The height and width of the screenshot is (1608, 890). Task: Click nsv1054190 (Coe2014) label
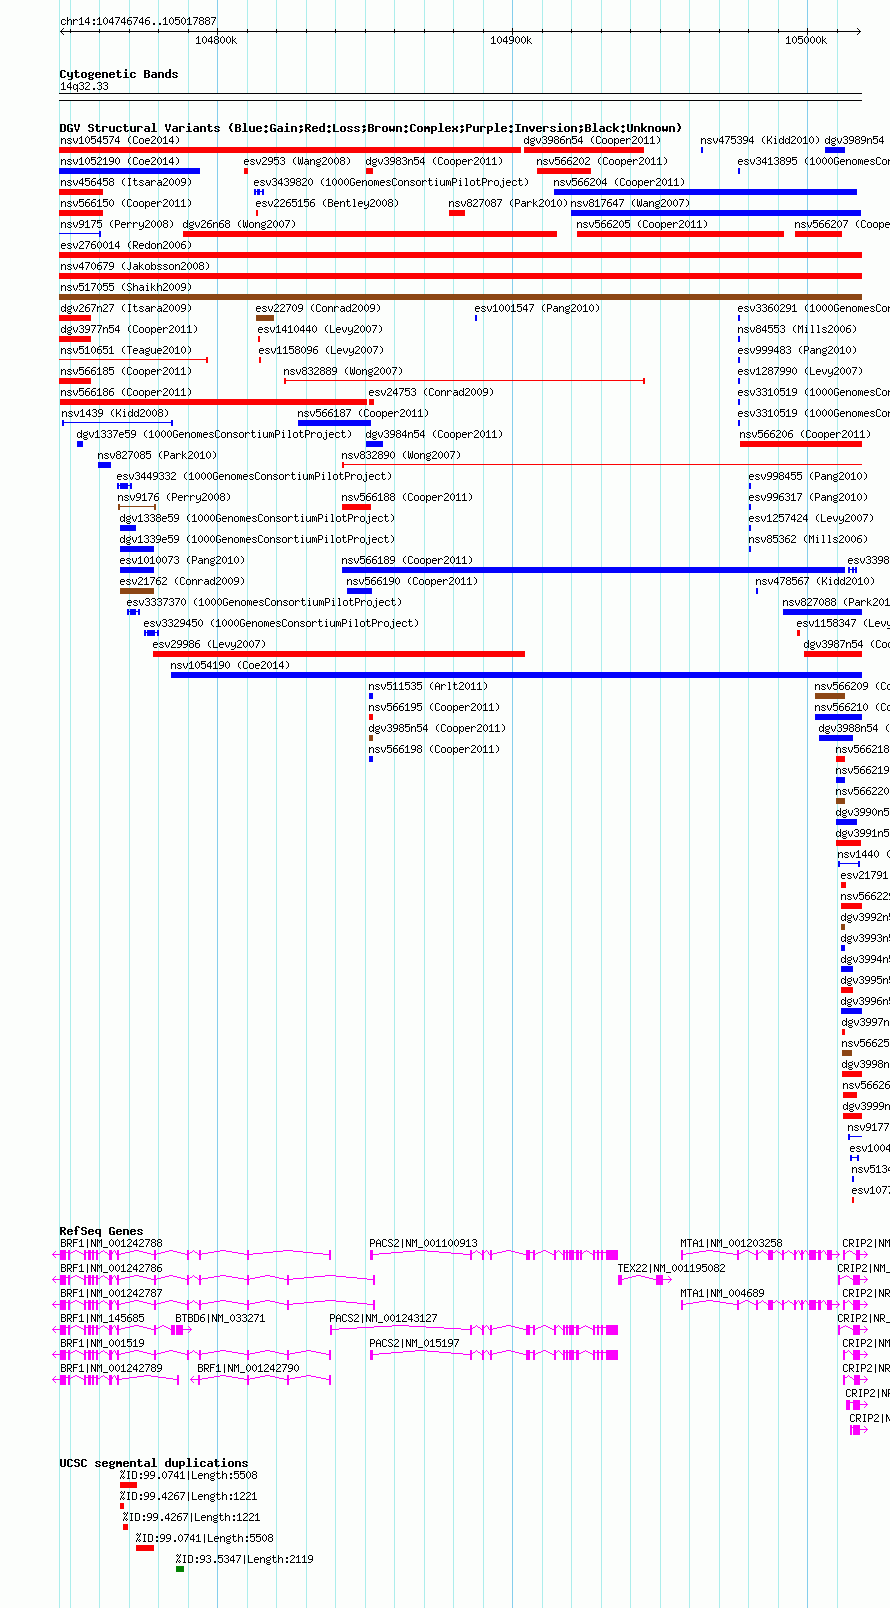tap(230, 665)
